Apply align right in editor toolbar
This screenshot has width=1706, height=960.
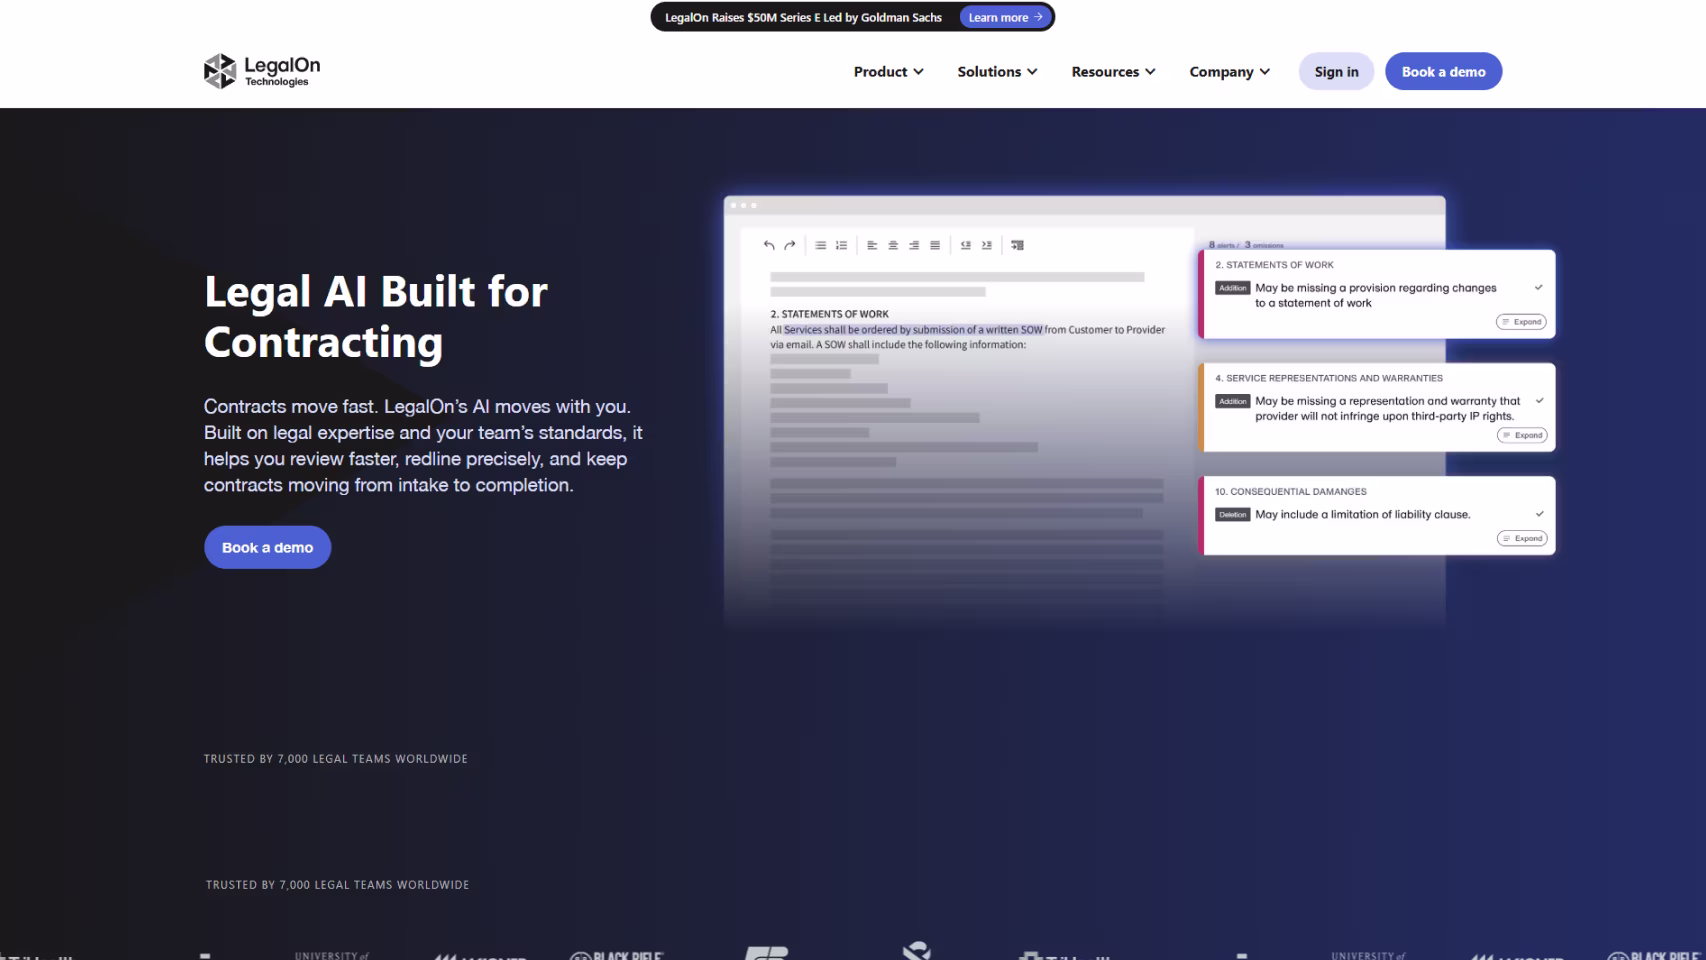[914, 245]
